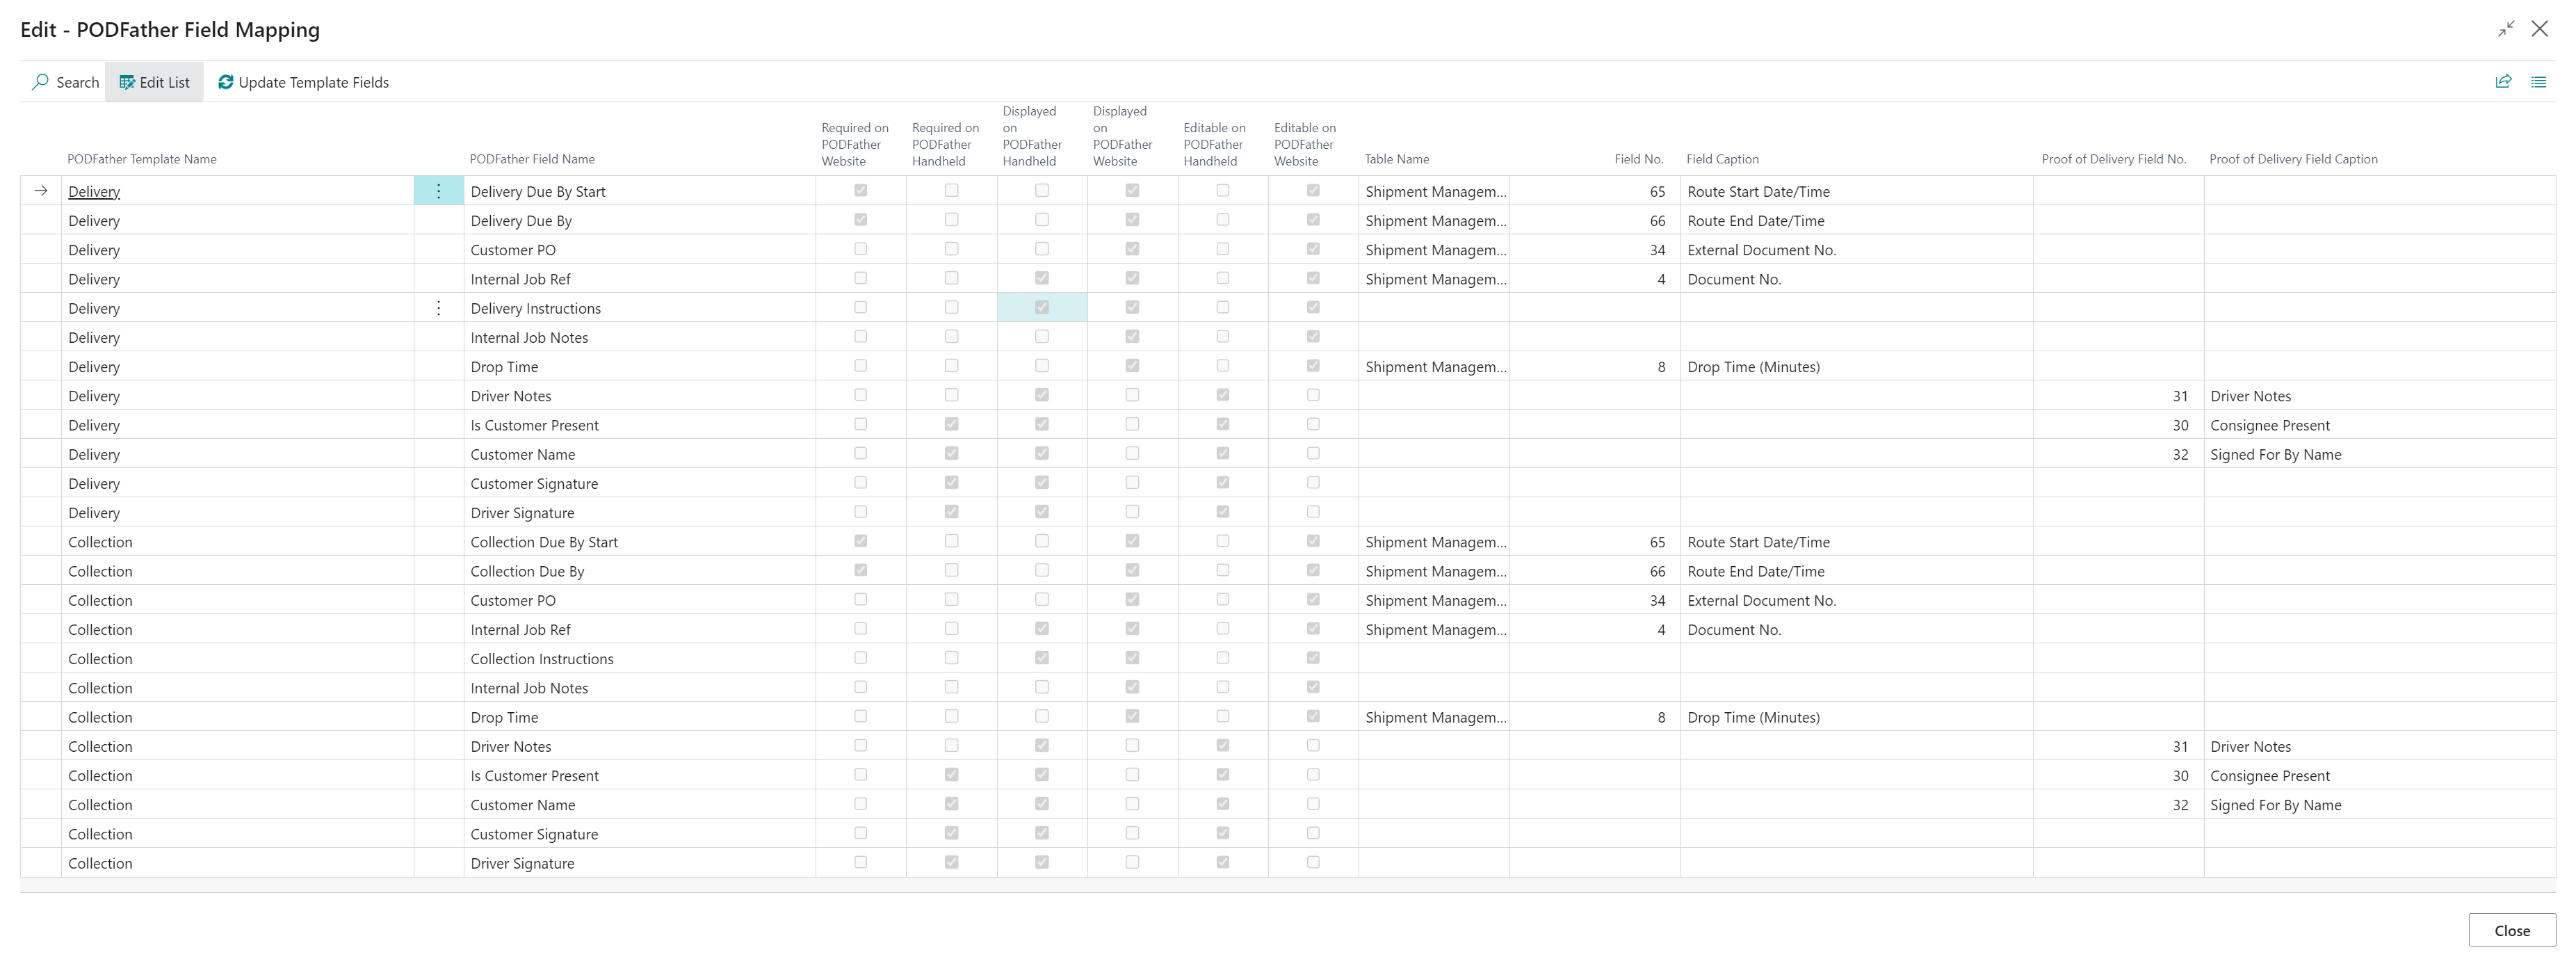Toggle Required on Handheld for Is Customer Present in Delivery
The width and height of the screenshot is (2576, 966).
(951, 424)
